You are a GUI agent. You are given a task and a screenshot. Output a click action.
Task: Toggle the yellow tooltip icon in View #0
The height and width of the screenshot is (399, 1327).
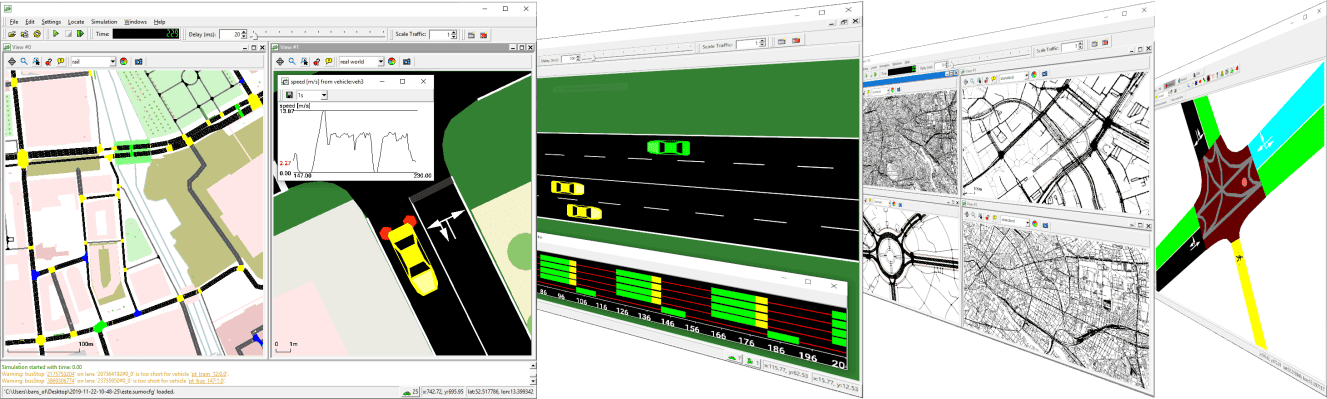(x=61, y=61)
